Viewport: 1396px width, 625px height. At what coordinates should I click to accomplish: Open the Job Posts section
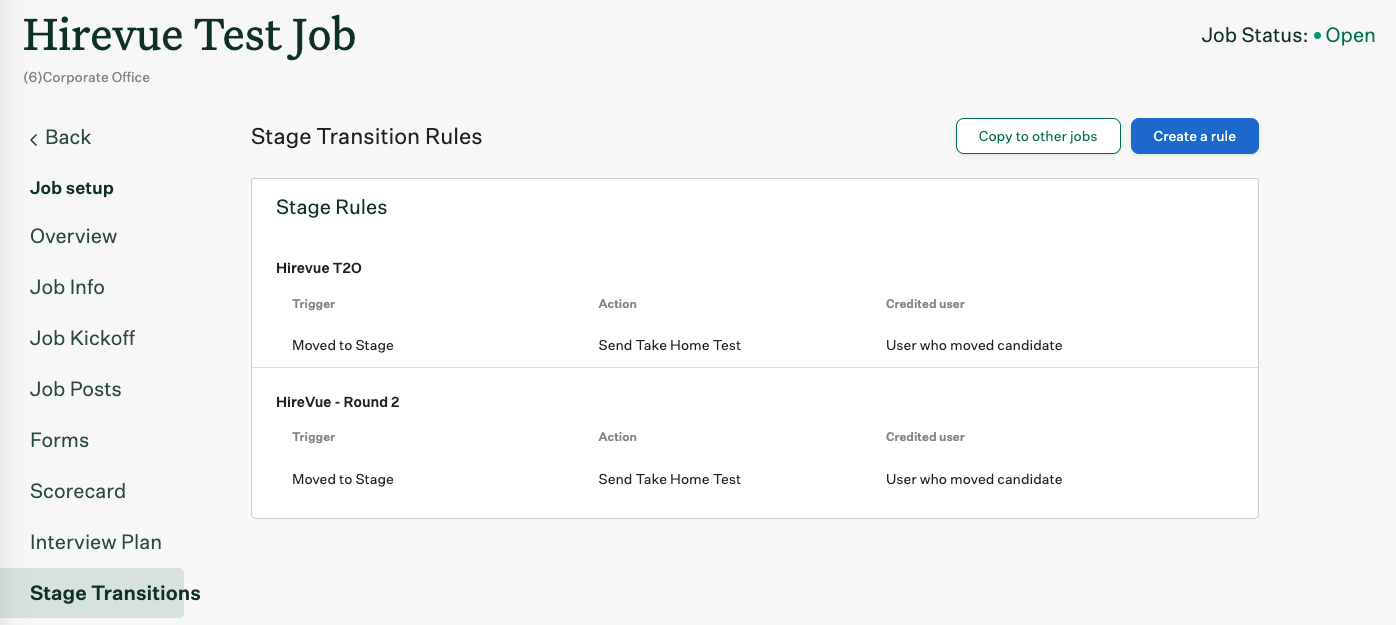point(75,389)
